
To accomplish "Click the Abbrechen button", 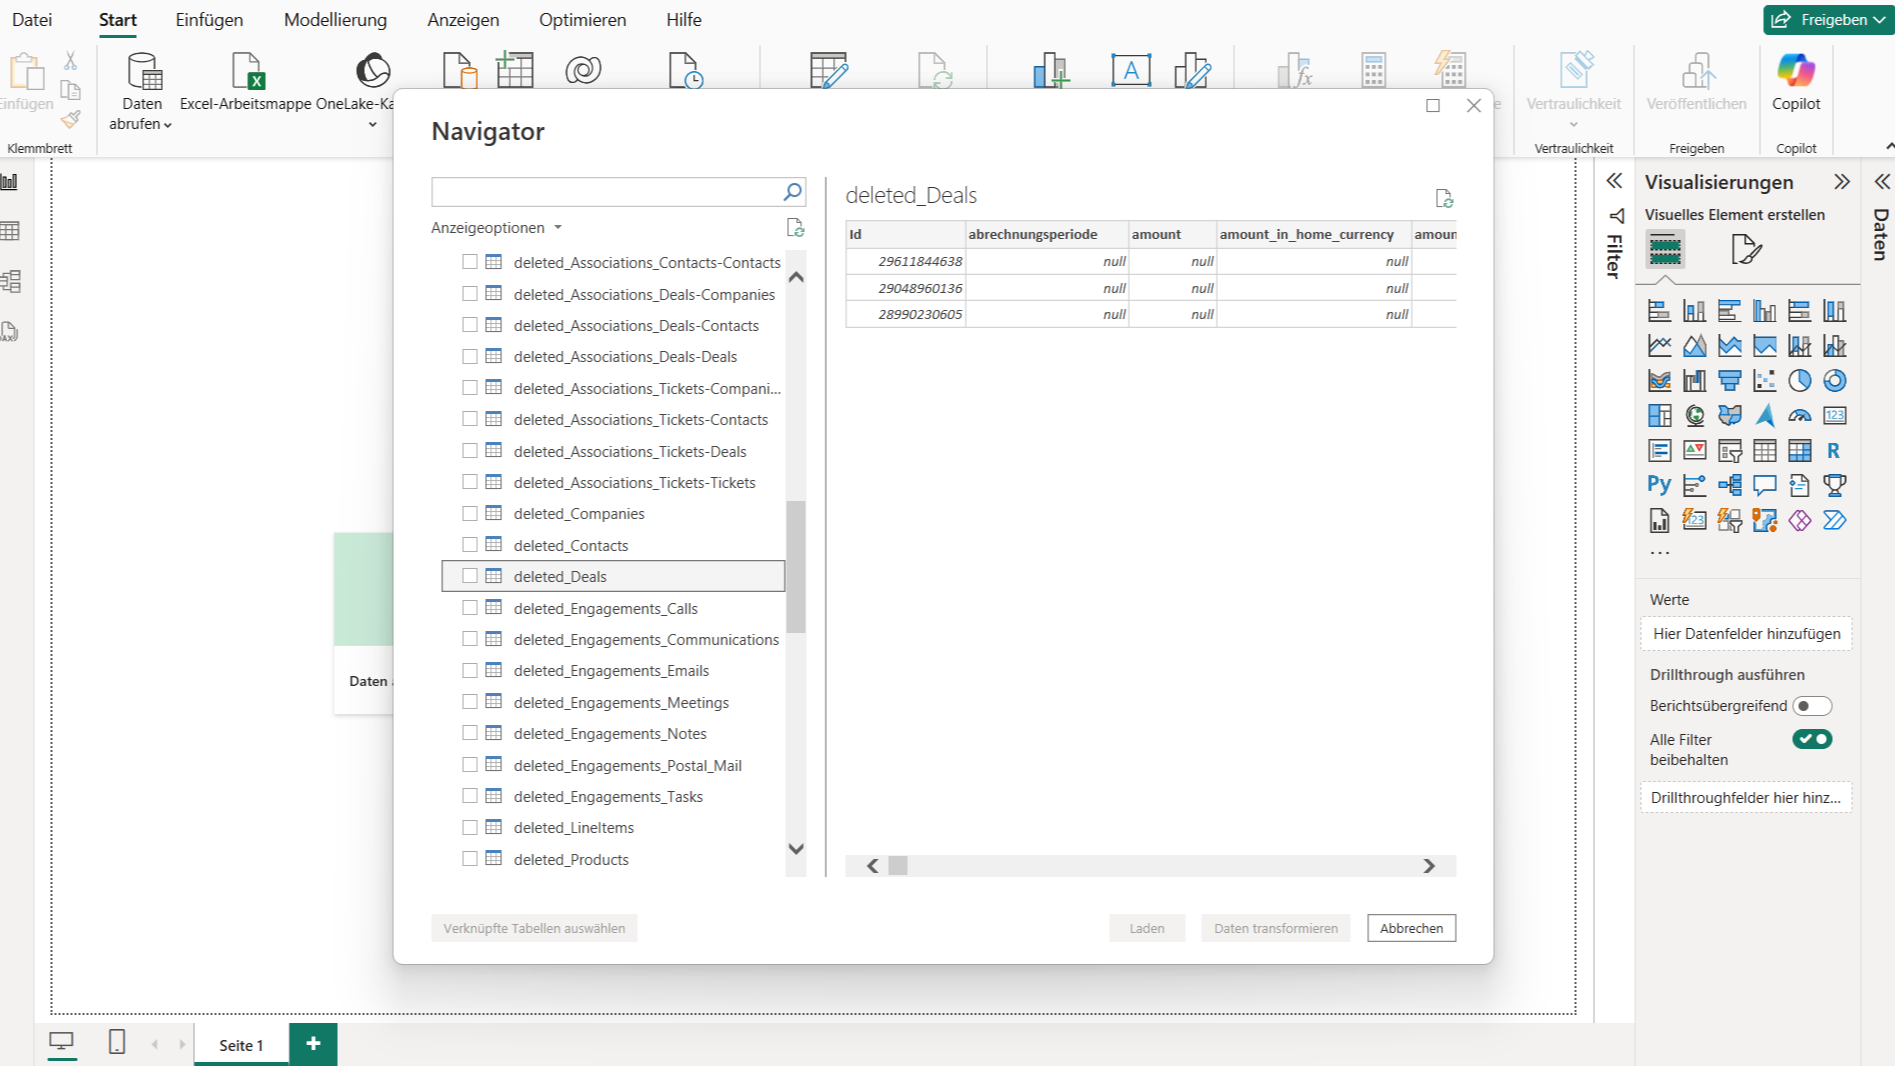I will [x=1411, y=928].
